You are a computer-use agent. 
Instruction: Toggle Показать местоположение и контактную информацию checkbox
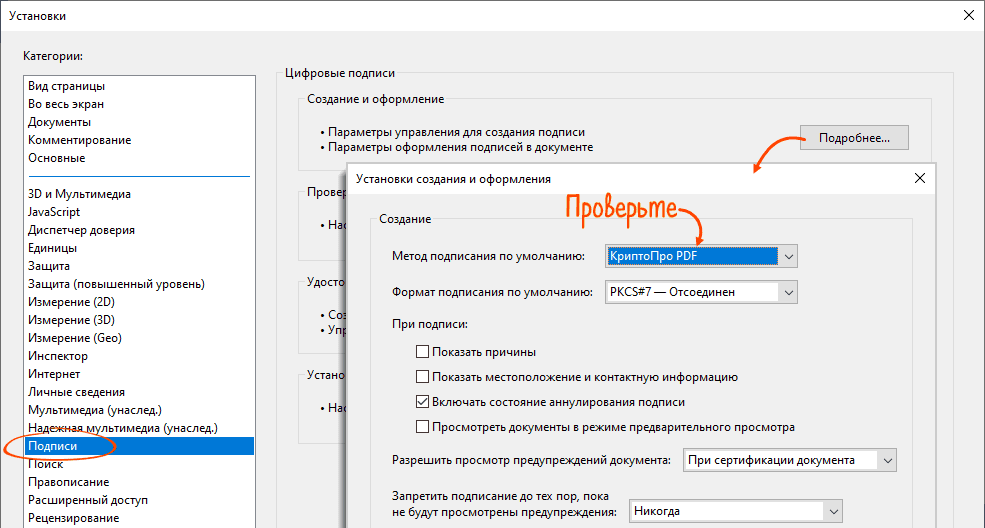tap(423, 377)
